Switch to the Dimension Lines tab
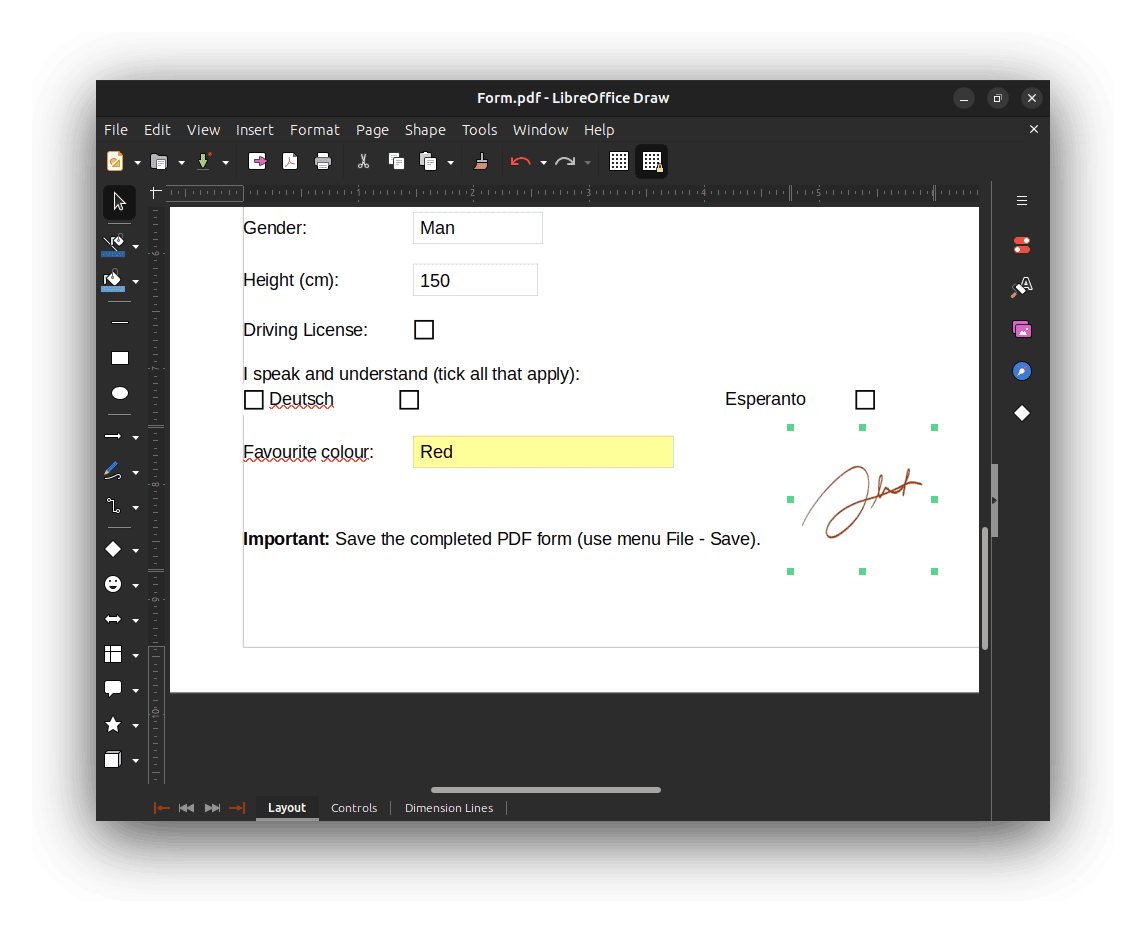The width and height of the screenshot is (1146, 933). pyautogui.click(x=449, y=808)
